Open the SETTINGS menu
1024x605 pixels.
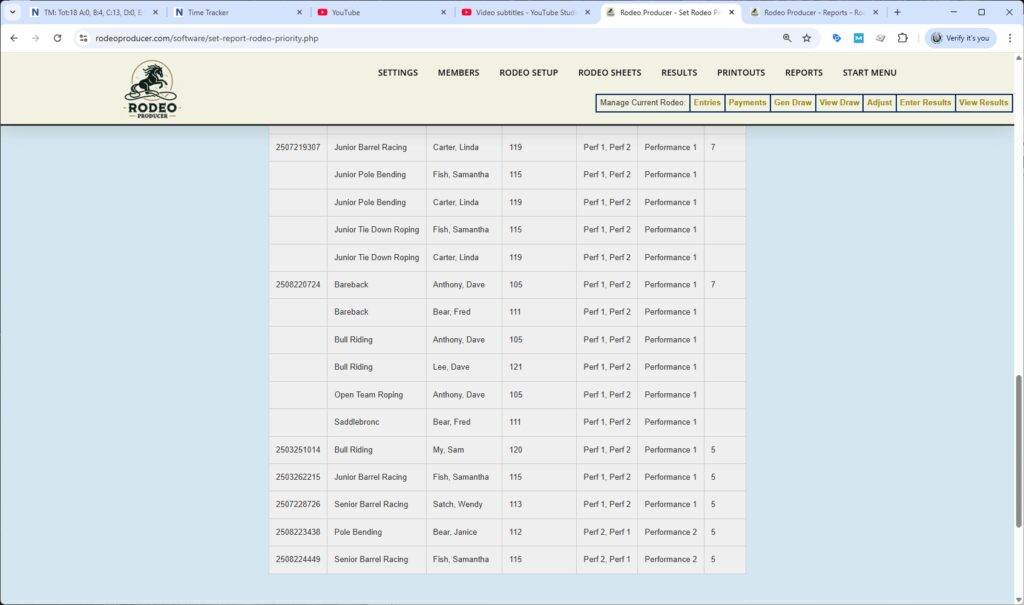click(x=397, y=72)
